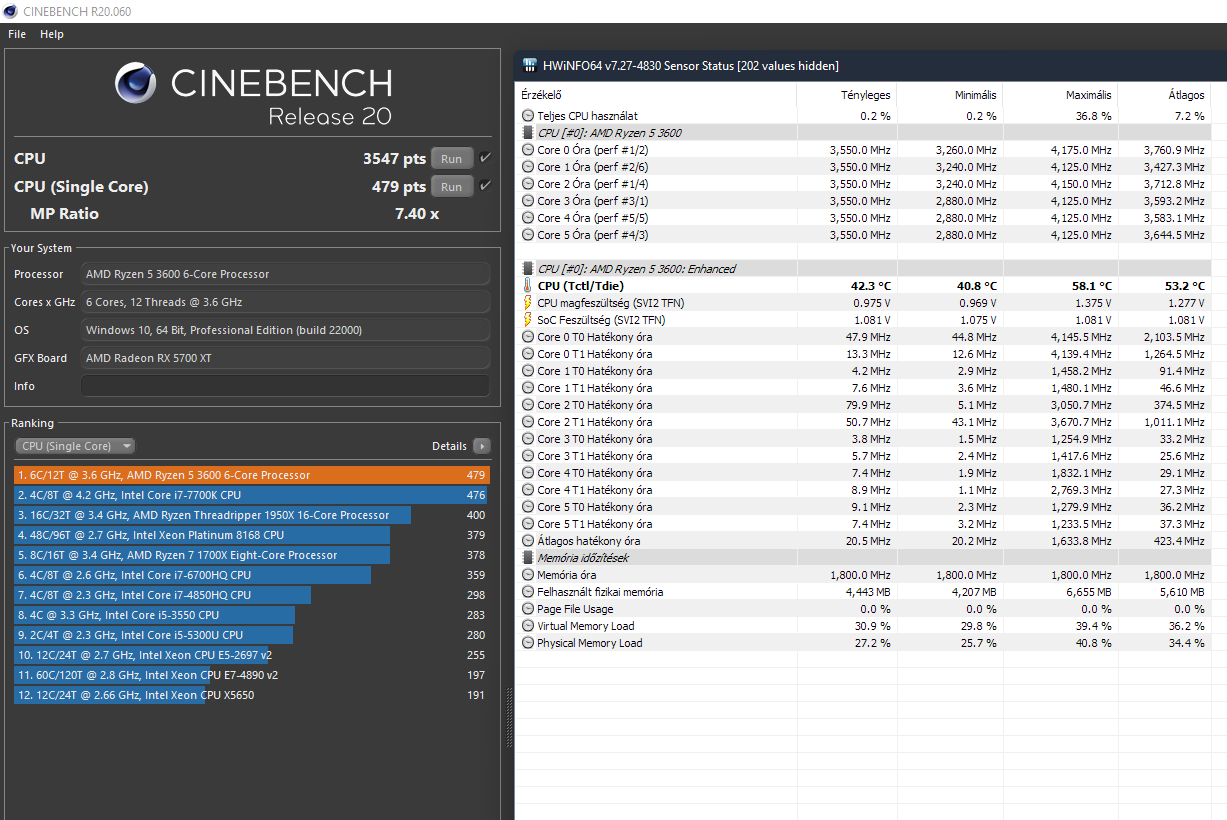This screenshot has width=1227, height=820.
Task: Open the CPU (Single Core) ranking dropdown
Action: (75, 446)
